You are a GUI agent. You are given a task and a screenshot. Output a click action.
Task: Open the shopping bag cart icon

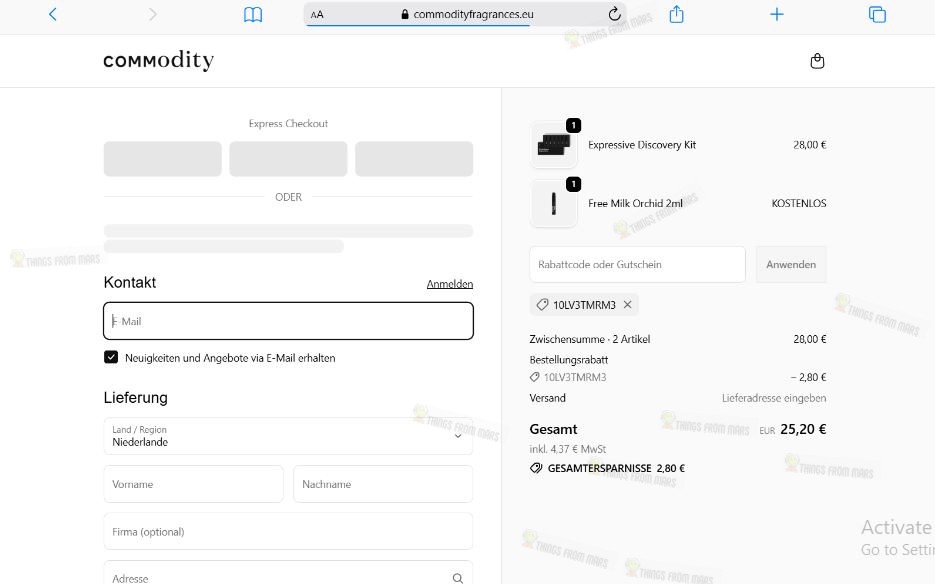pos(818,61)
